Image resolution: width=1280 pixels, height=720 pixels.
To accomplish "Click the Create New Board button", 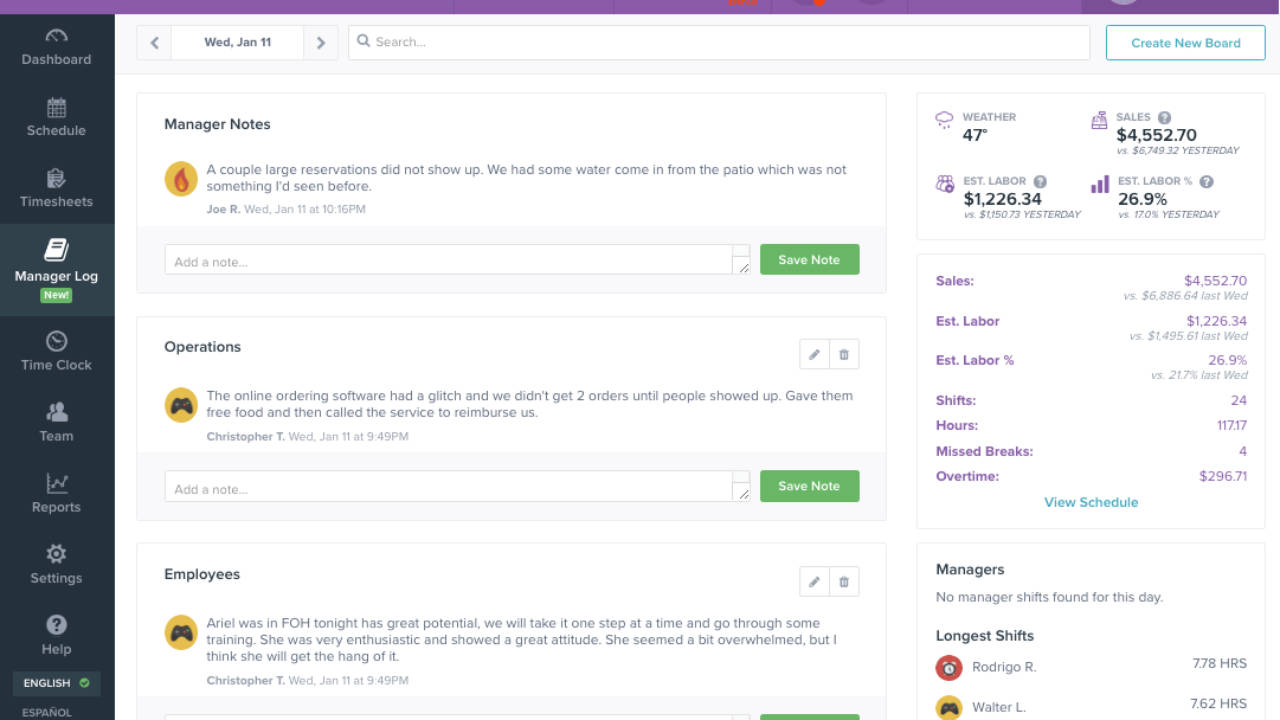I will pos(1185,42).
